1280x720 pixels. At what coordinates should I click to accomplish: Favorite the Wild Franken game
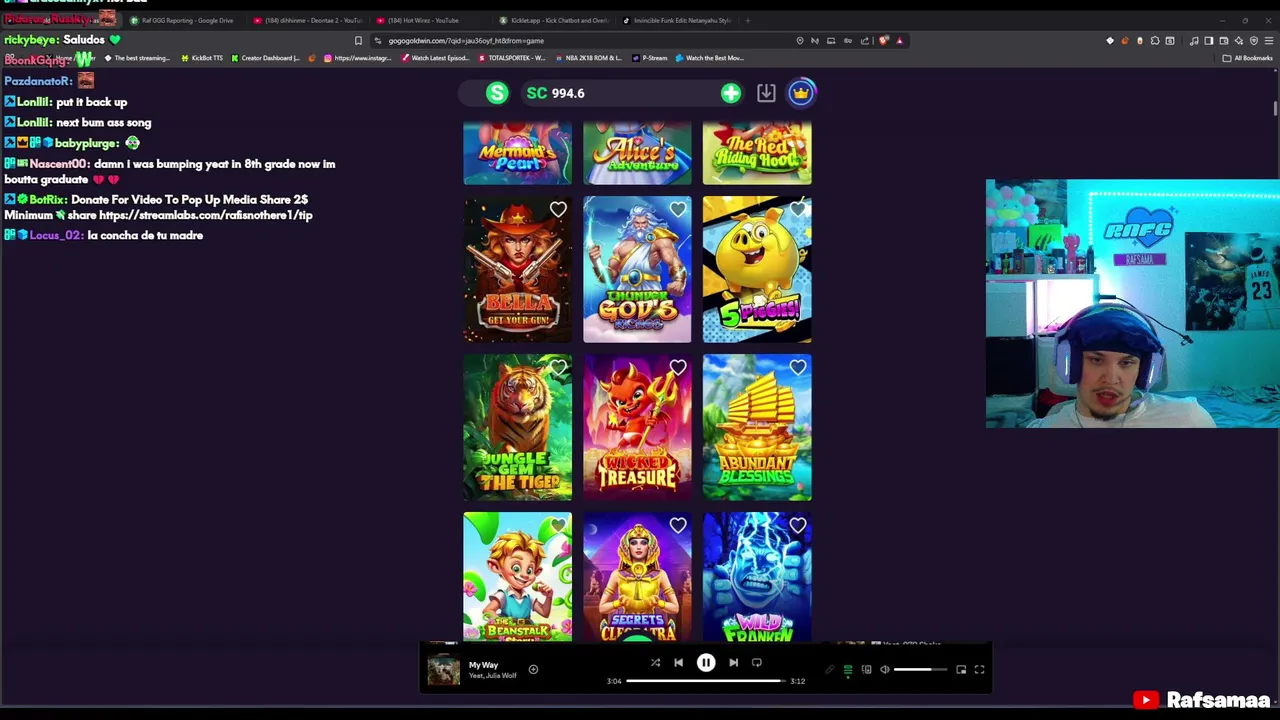click(x=798, y=526)
